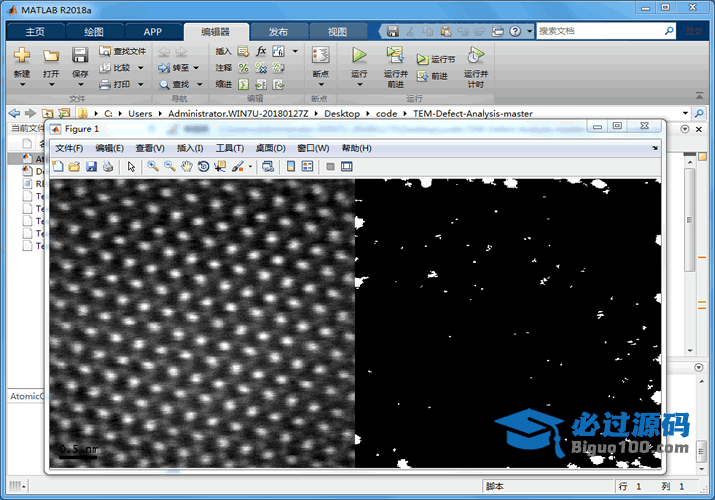This screenshot has height=500, width=715.
Task: Click the Print Figure icon in figure toolbar
Action: pyautogui.click(x=108, y=166)
